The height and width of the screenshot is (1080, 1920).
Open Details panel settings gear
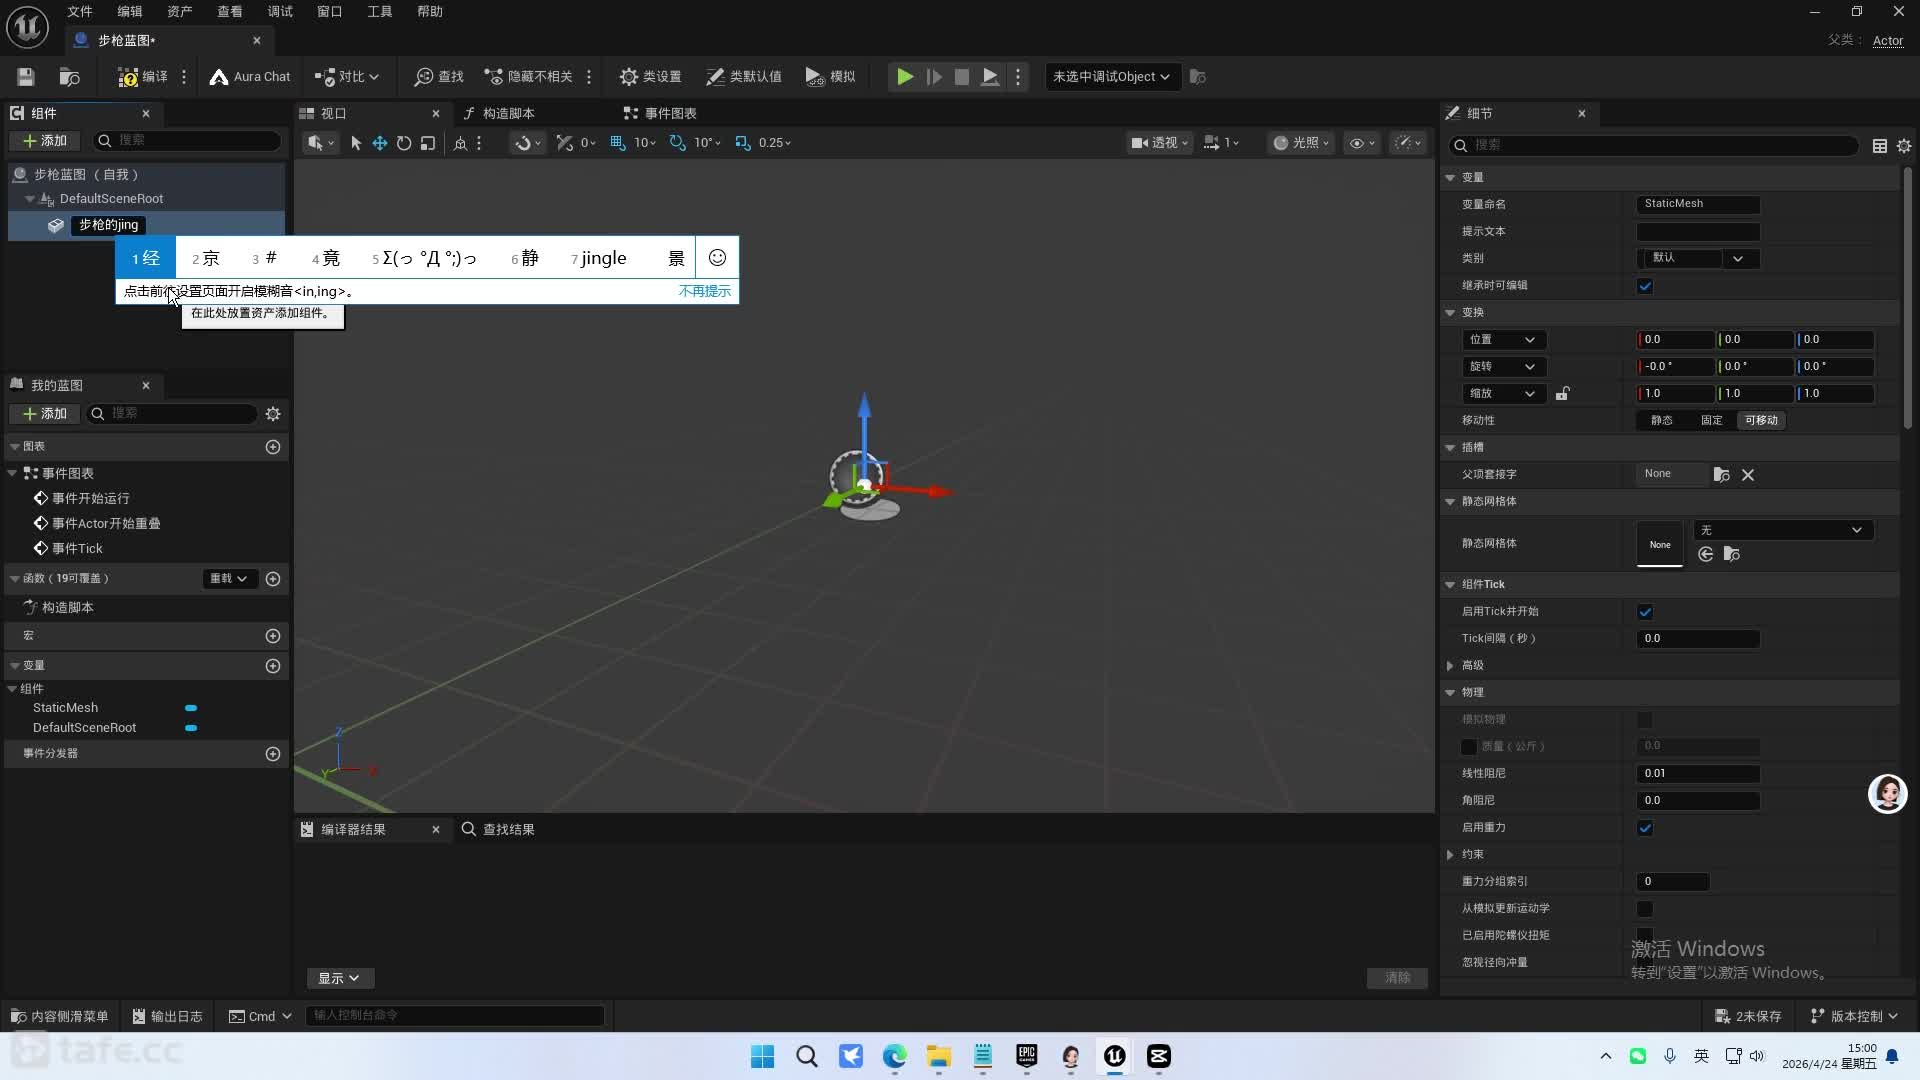[1904, 146]
